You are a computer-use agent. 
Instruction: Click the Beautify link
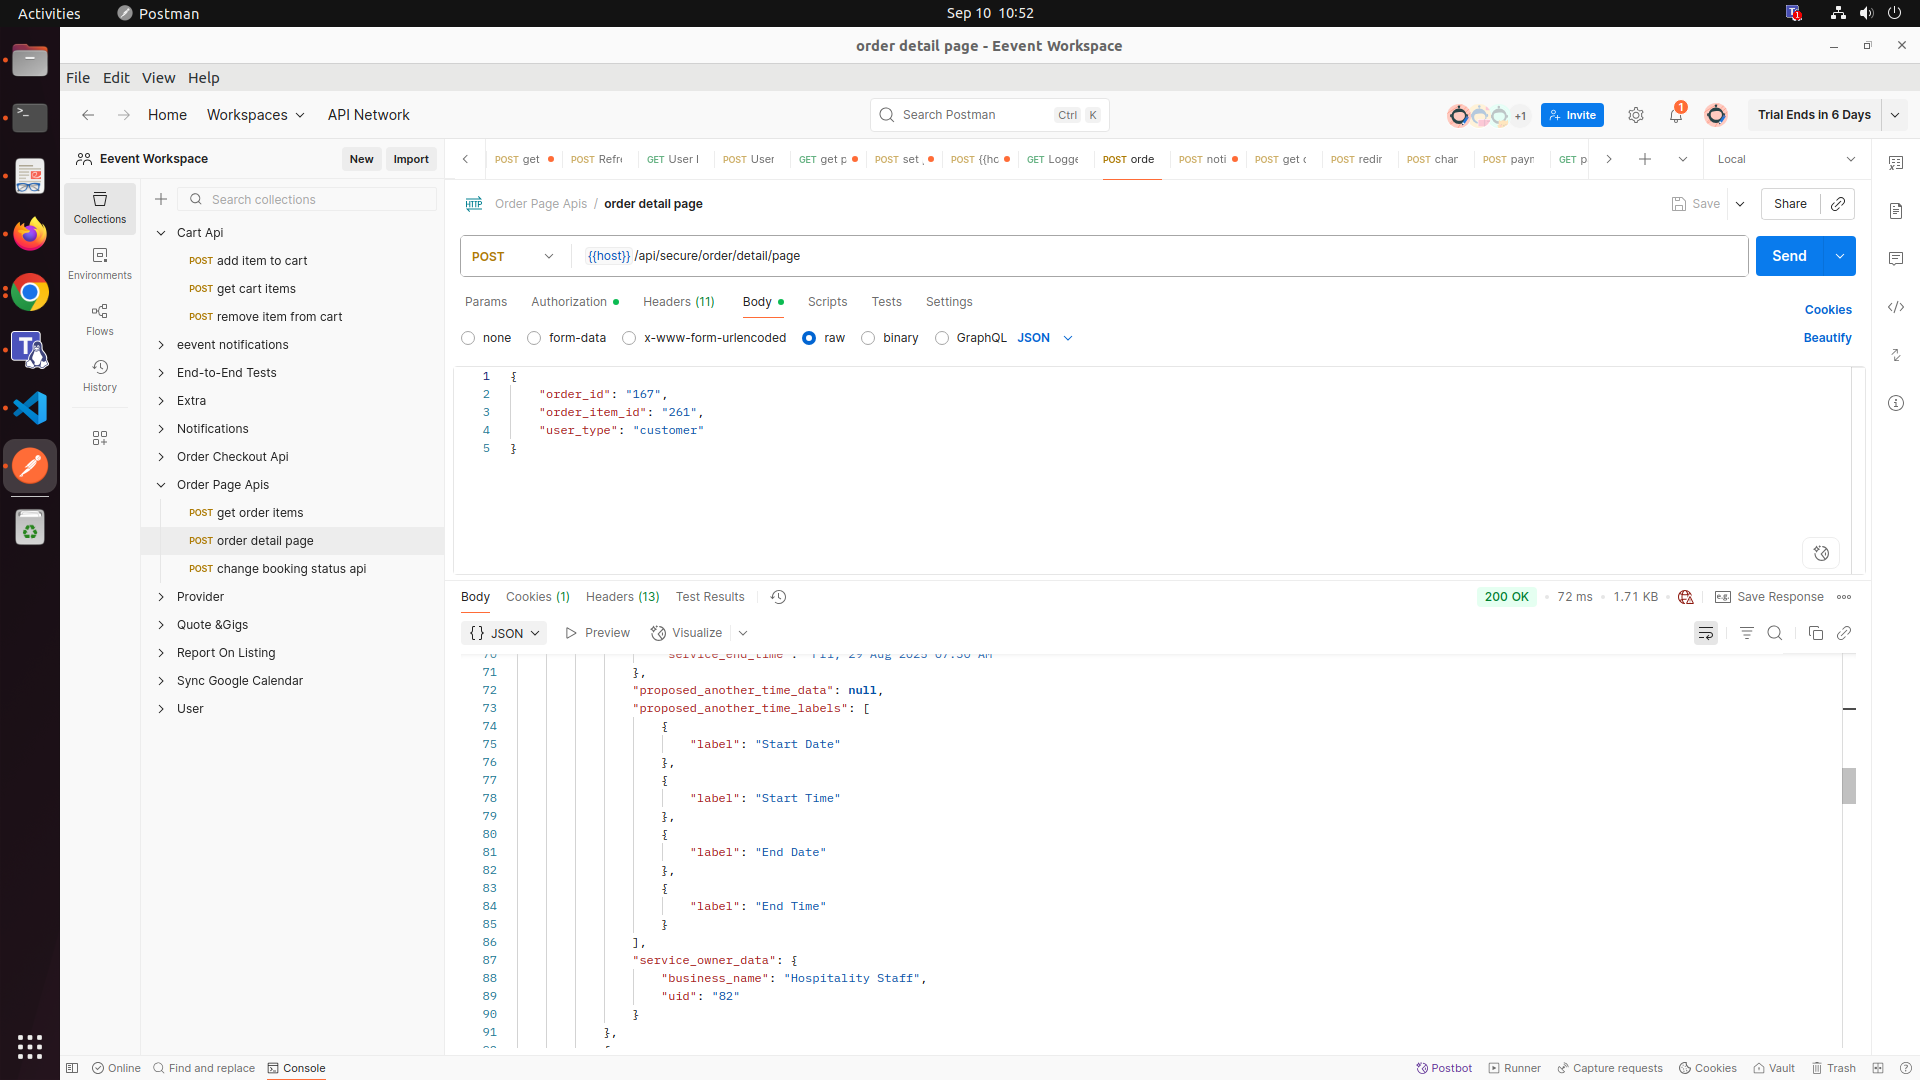1827,338
